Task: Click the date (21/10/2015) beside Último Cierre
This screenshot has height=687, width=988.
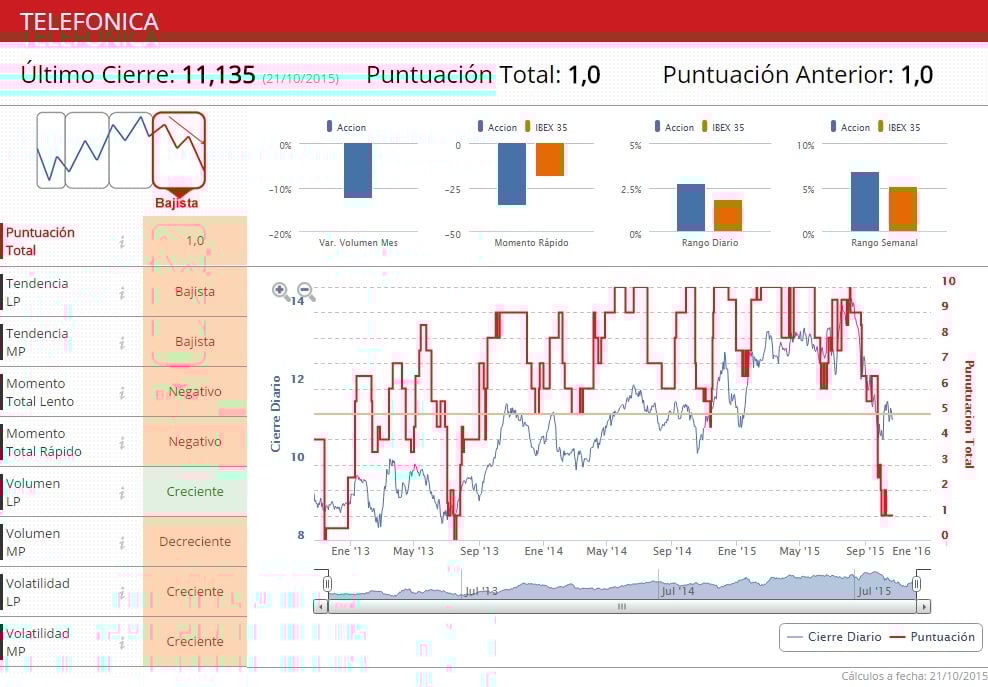Action: coord(300,79)
